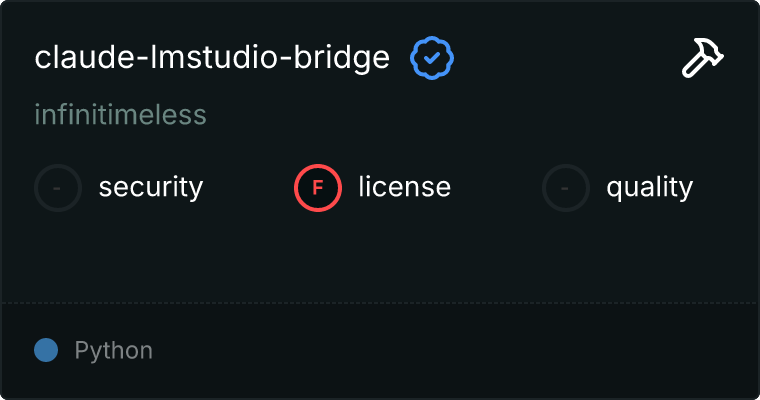Viewport: 760px width, 400px height.
Task: Click the checkmark inside the verified badge
Action: (432, 59)
